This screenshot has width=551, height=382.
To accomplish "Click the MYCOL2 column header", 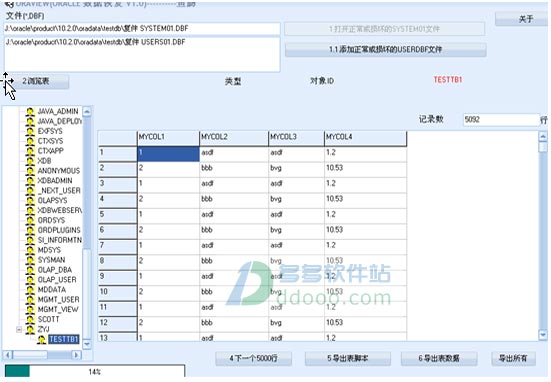I will (x=234, y=138).
